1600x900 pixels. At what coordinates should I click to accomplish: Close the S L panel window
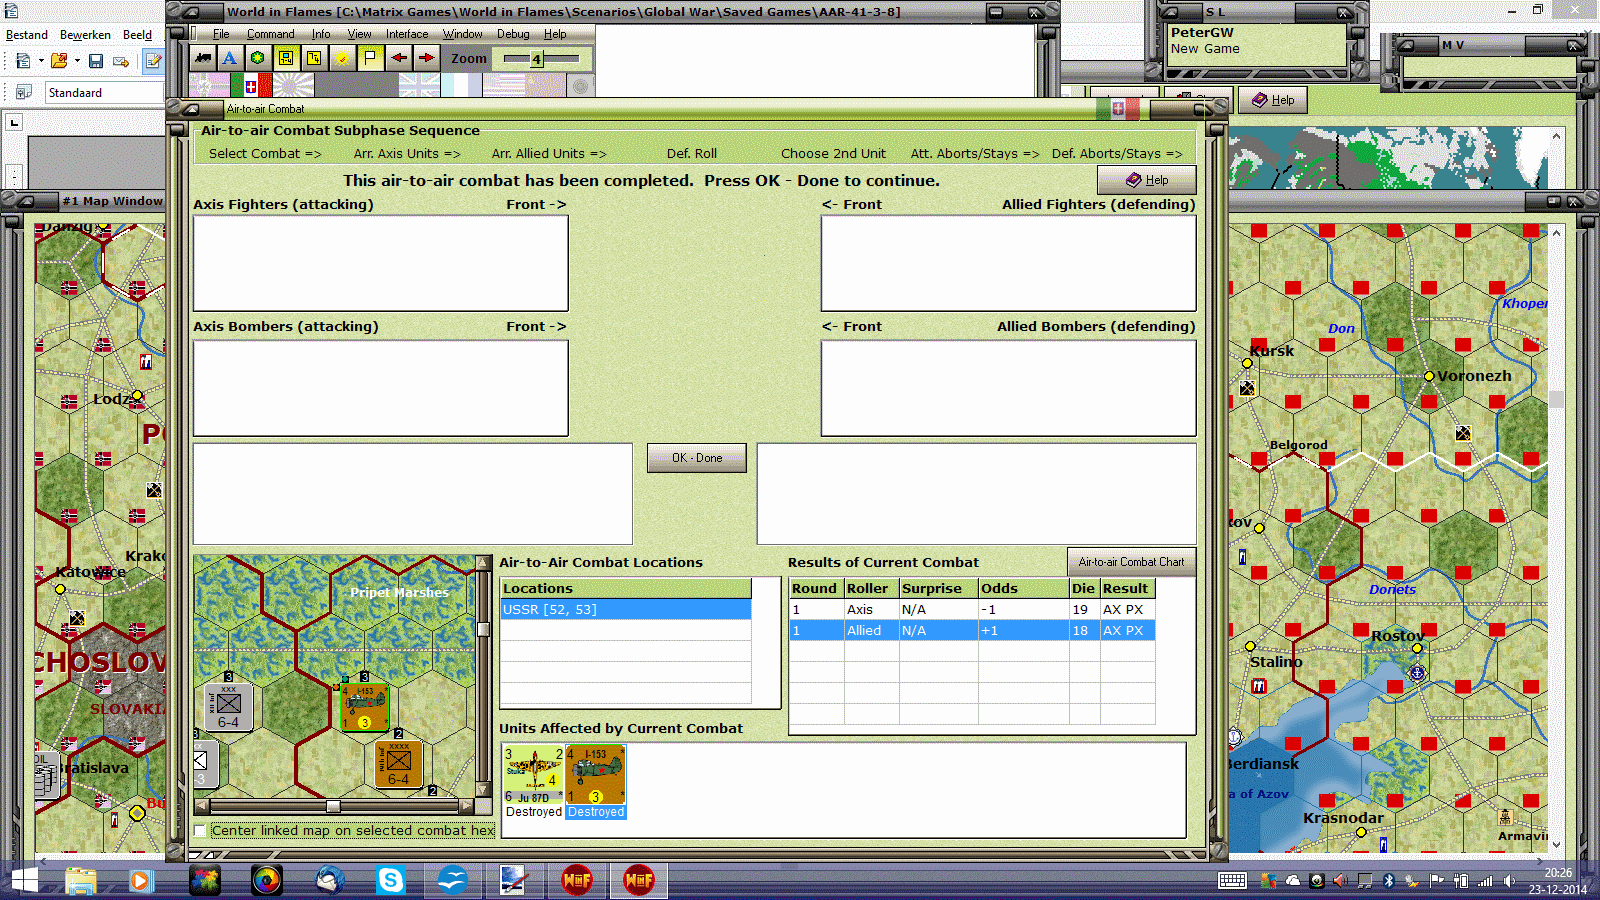(x=1345, y=12)
